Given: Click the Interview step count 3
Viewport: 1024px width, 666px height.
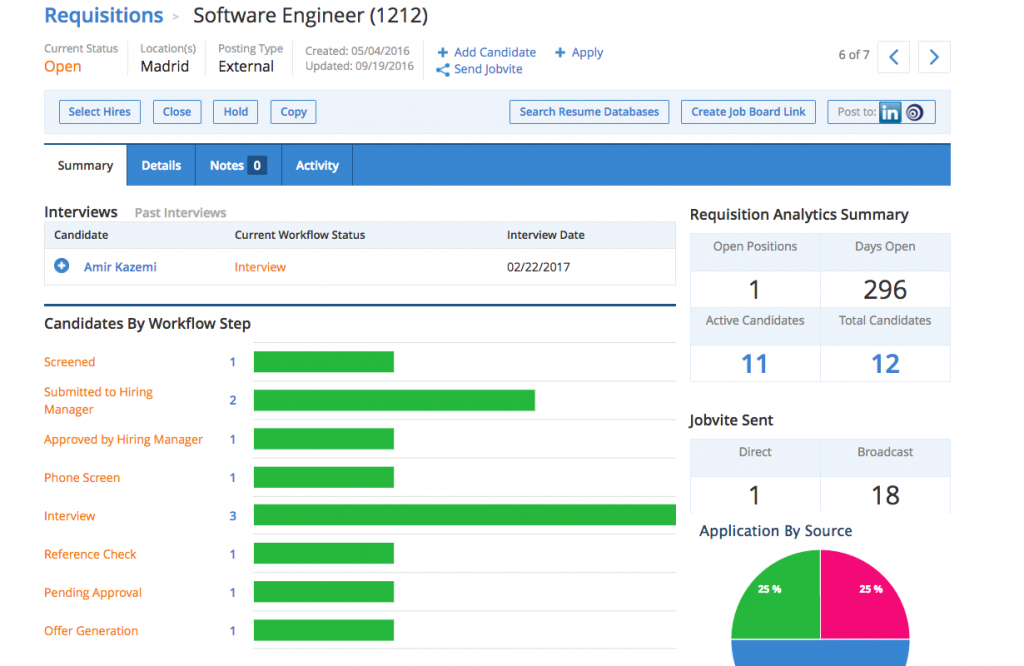Looking at the screenshot, I should tap(232, 516).
